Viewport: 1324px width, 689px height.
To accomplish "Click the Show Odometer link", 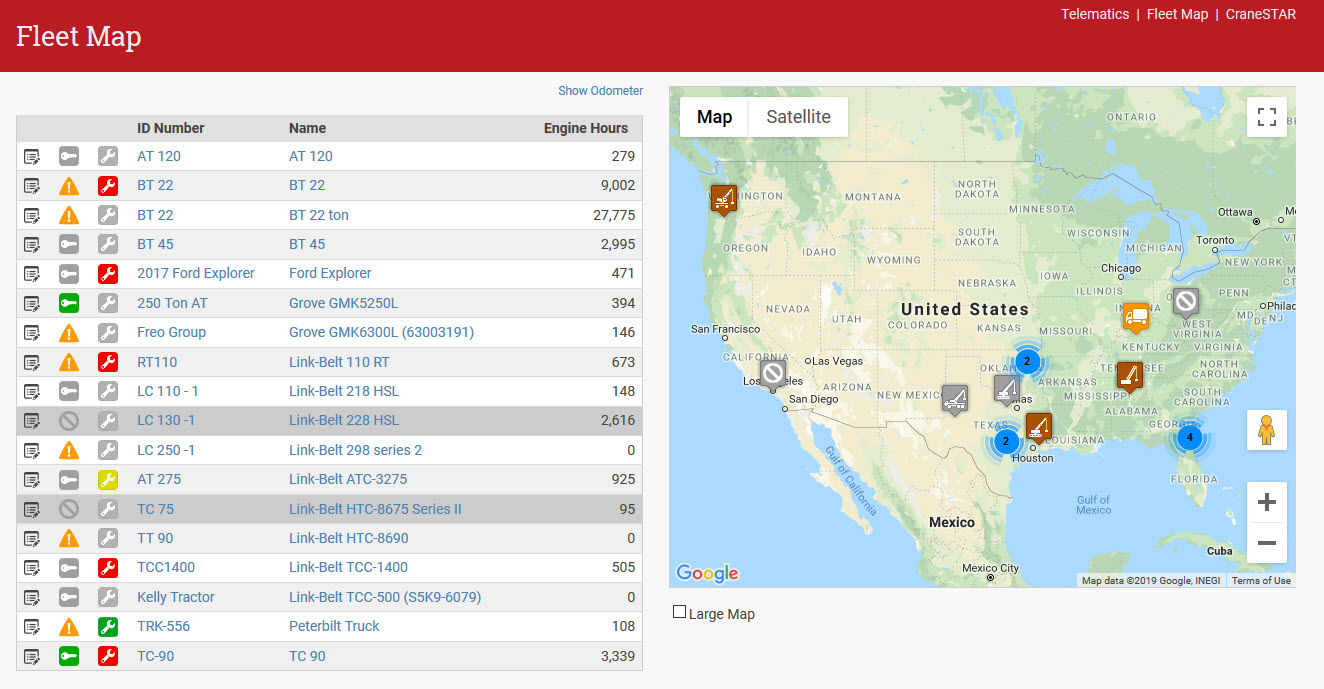I will [x=600, y=91].
